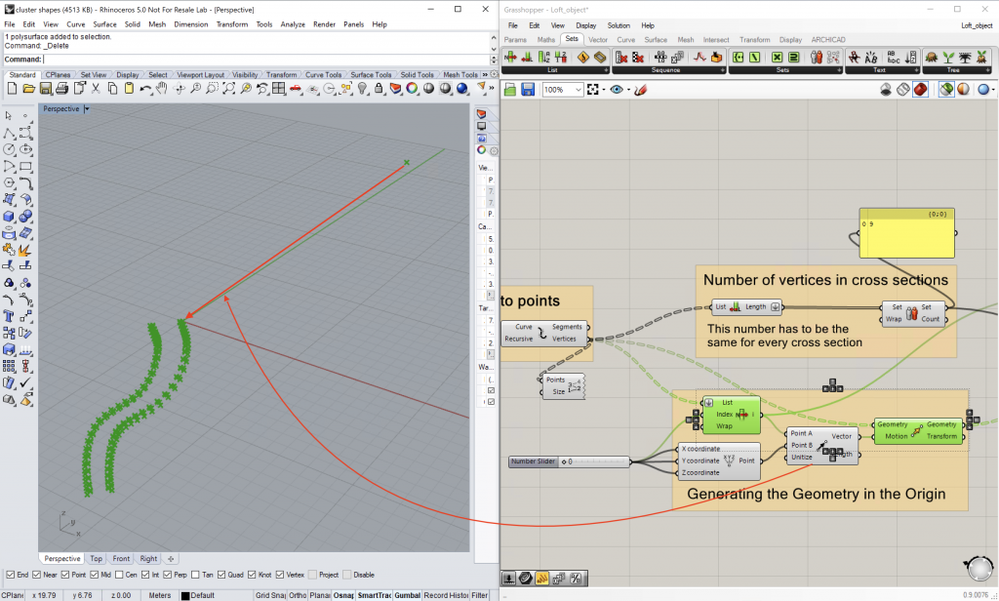Click the Box solid tool in sidebar

(x=9, y=216)
